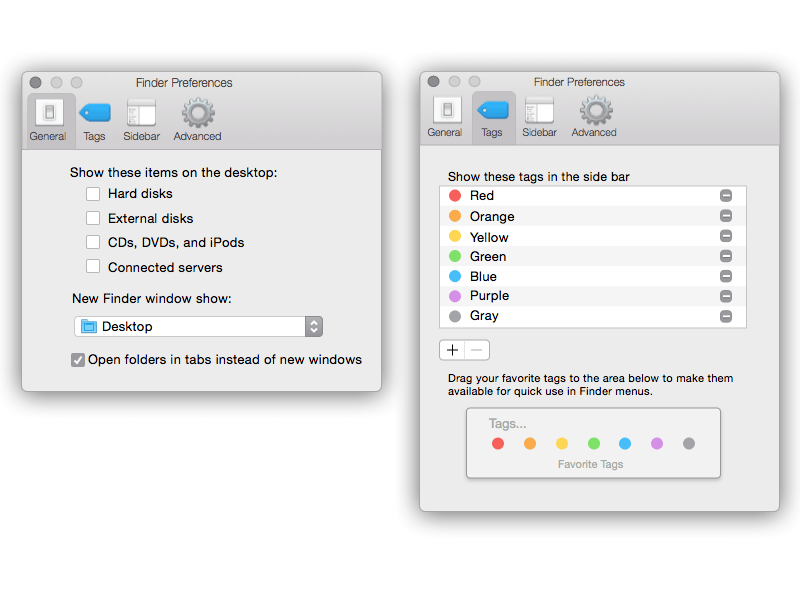Remove selected tag with minus button
This screenshot has width=800, height=600.
click(x=477, y=350)
